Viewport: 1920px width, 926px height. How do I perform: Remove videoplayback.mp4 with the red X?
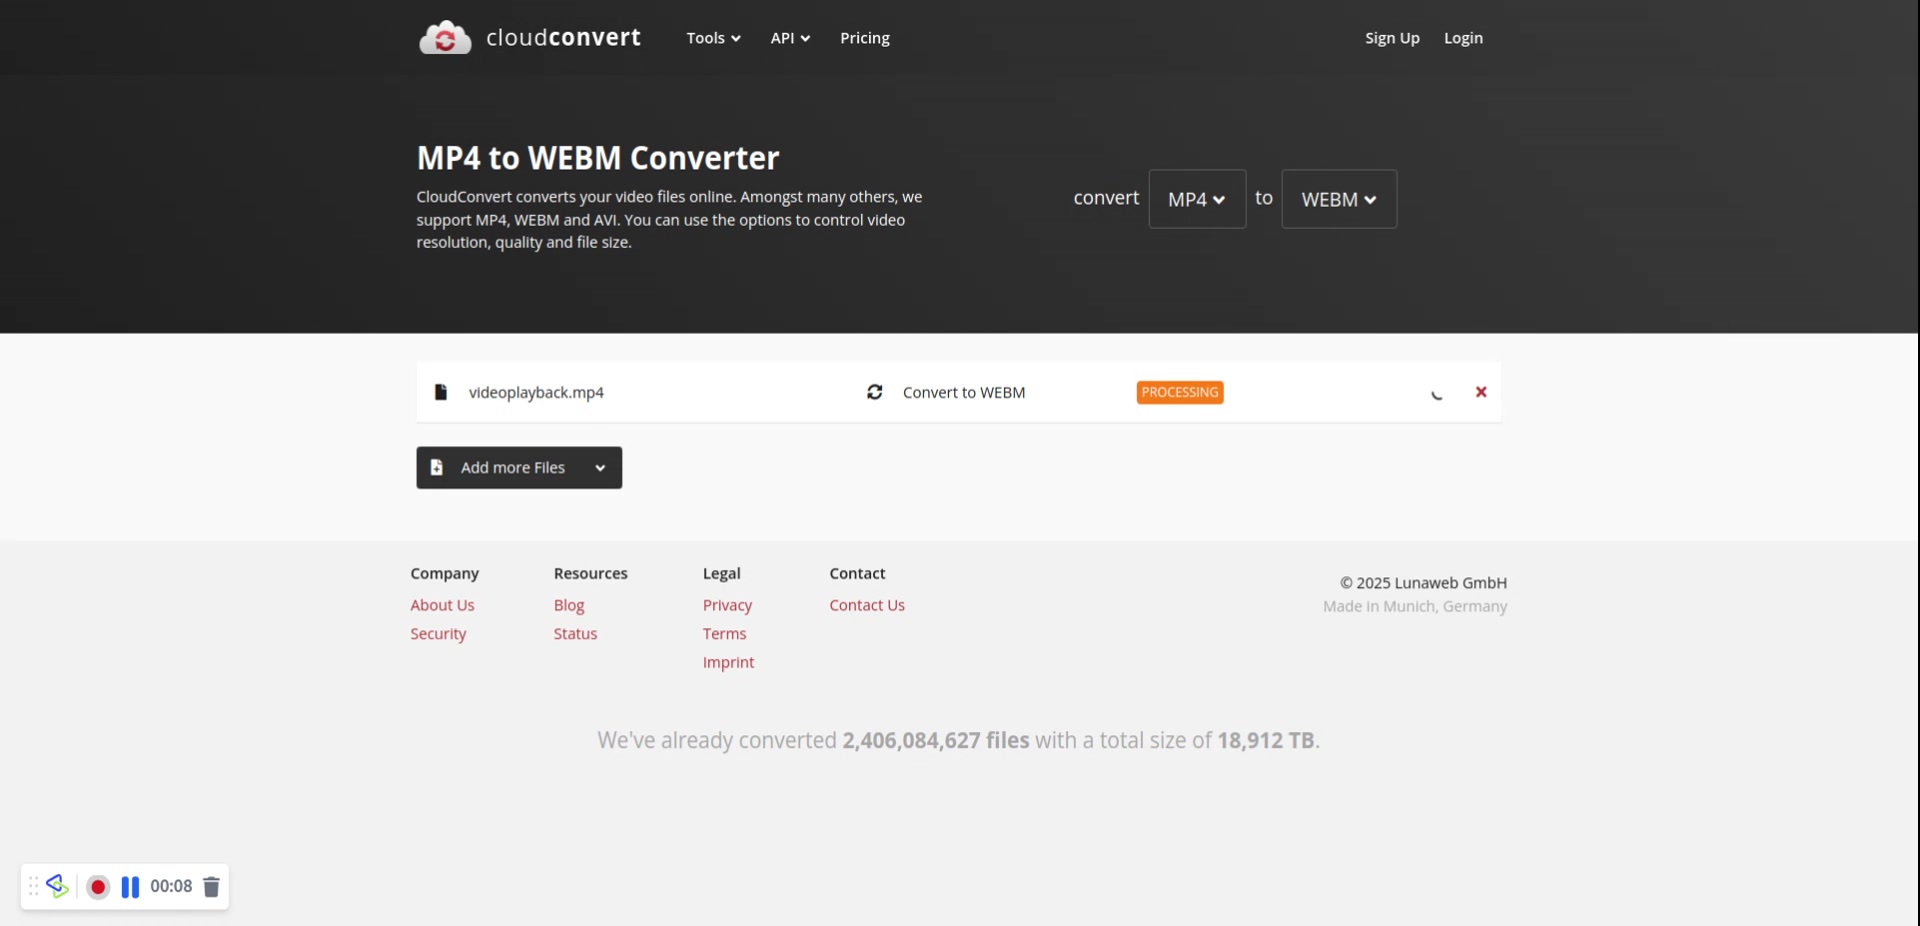pyautogui.click(x=1481, y=392)
